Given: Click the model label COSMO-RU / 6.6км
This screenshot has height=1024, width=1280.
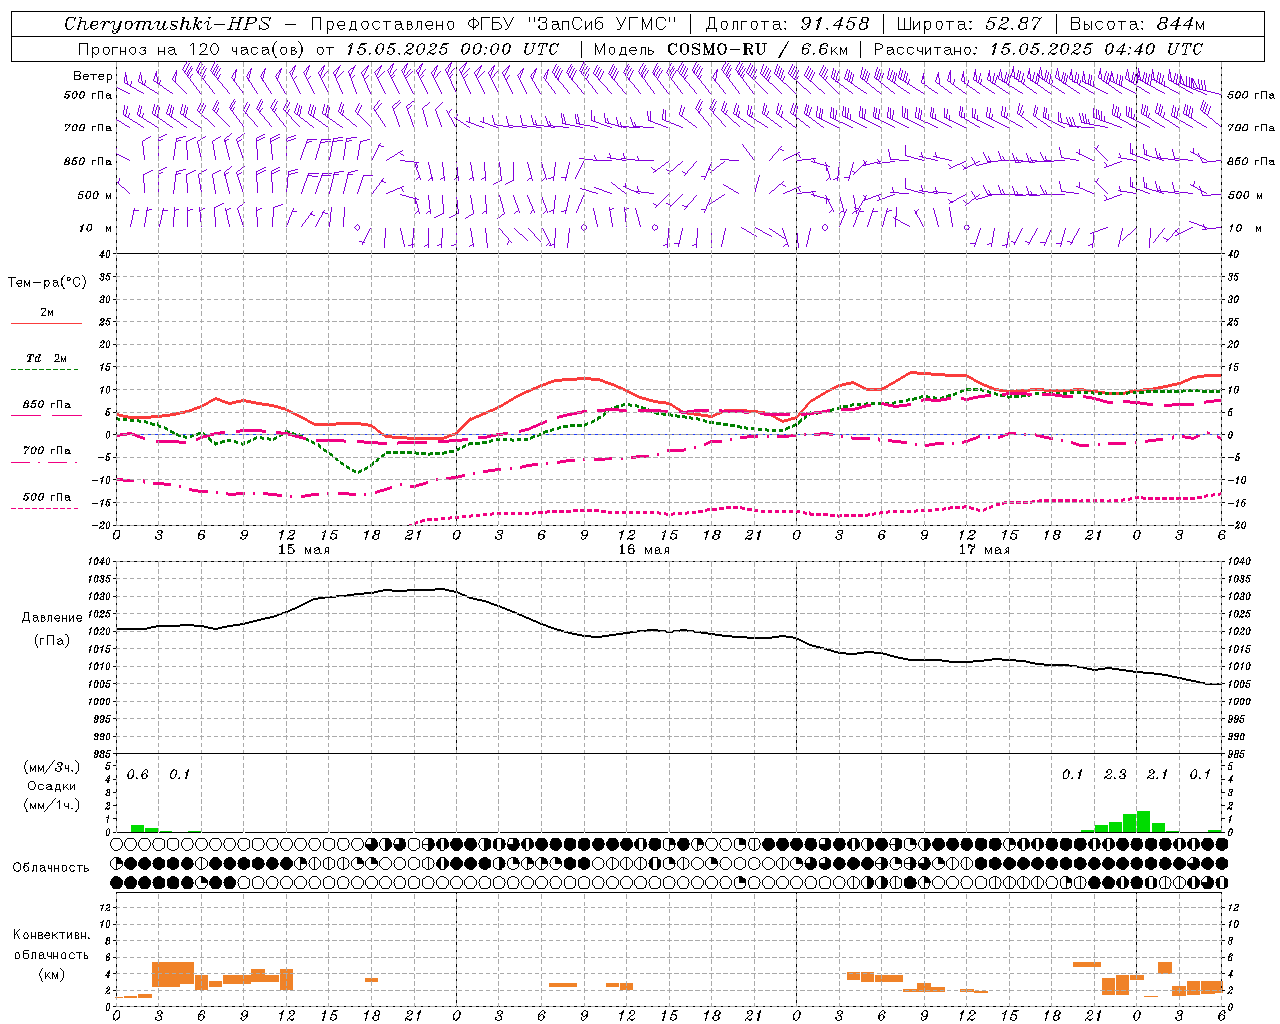Looking at the screenshot, I should pos(758,49).
